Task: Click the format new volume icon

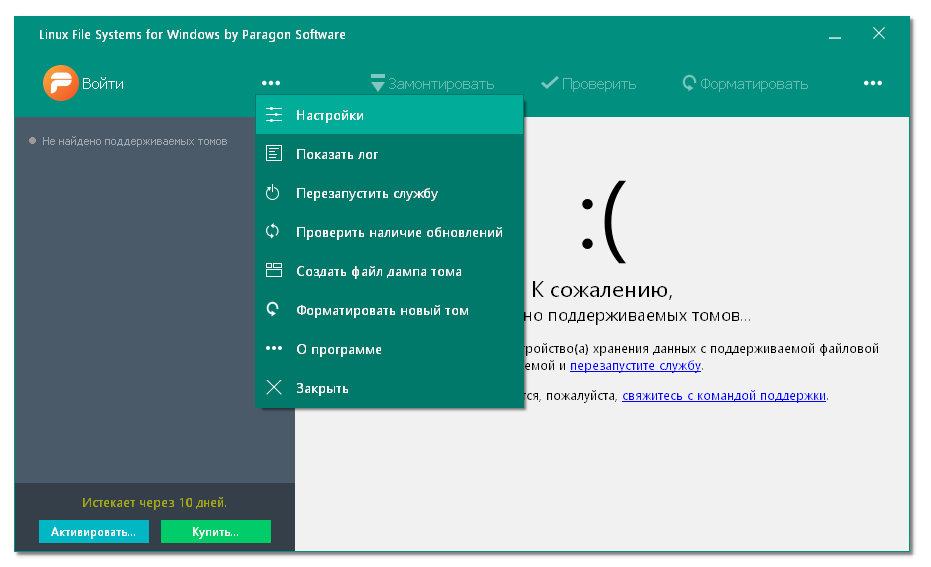Action: pos(273,309)
